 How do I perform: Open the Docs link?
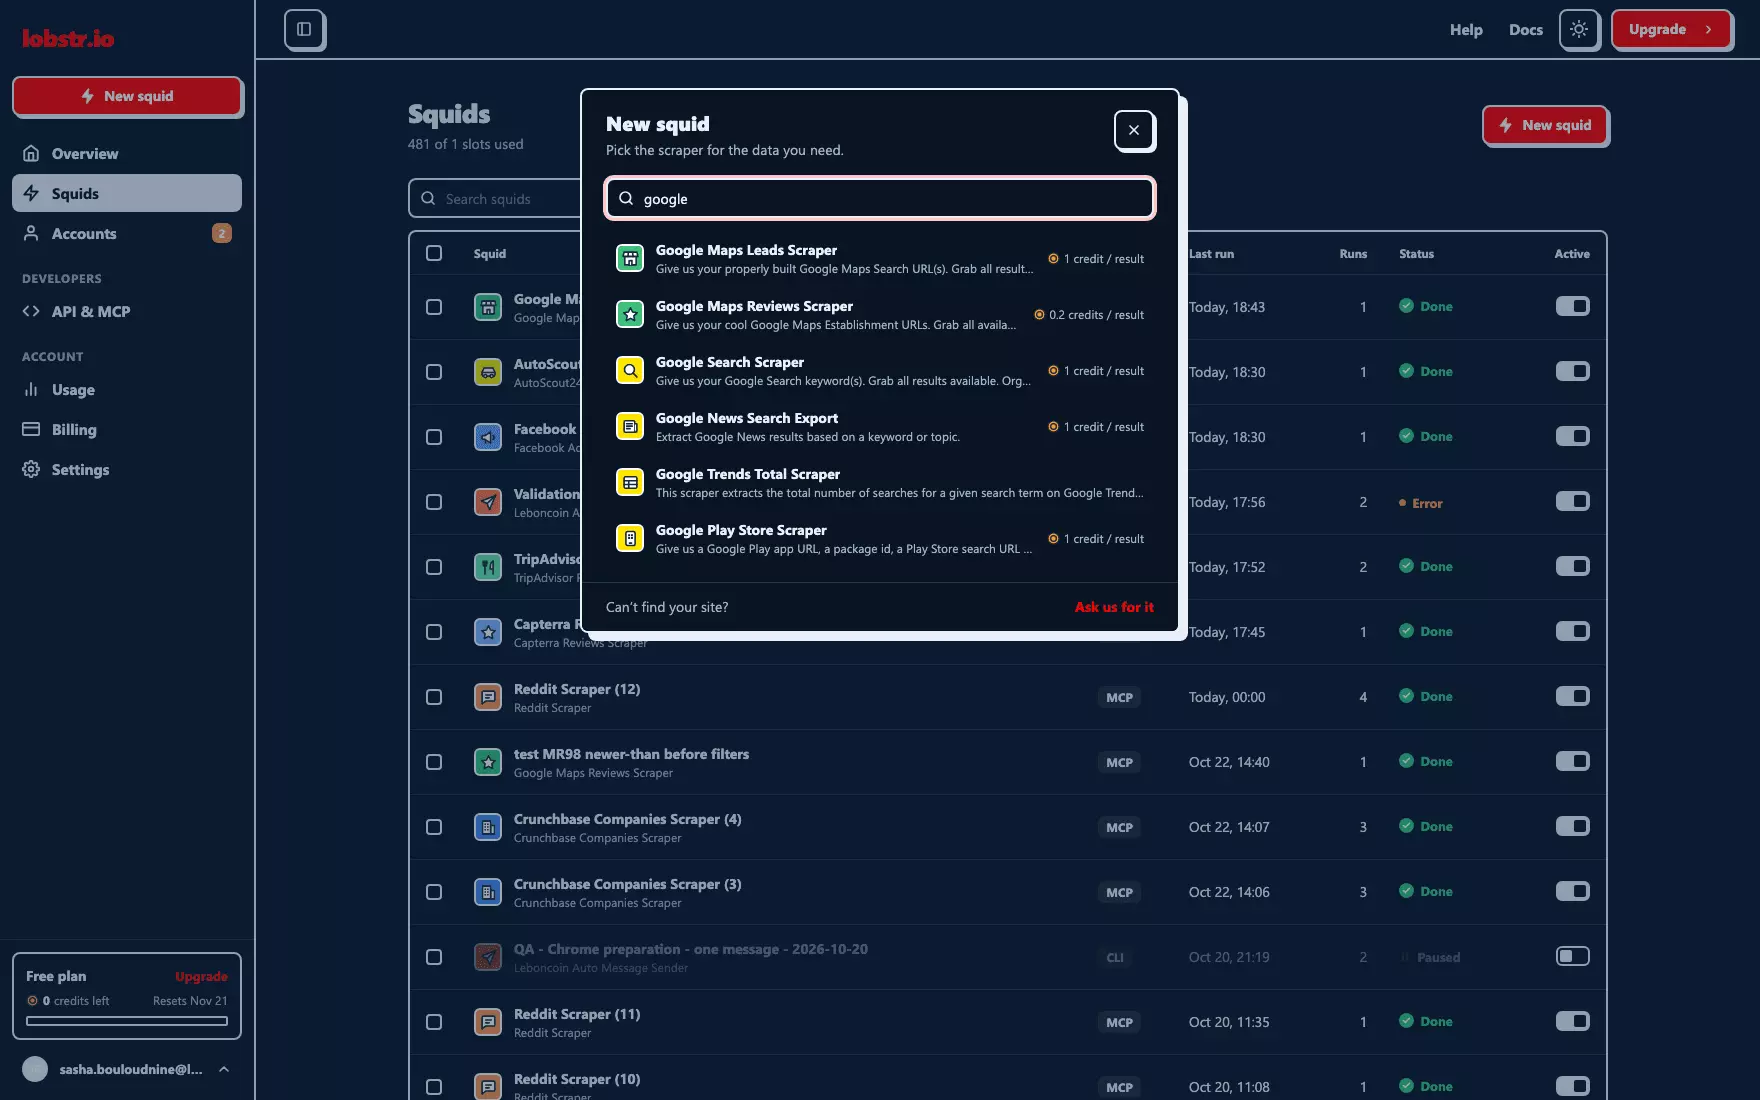tap(1526, 30)
